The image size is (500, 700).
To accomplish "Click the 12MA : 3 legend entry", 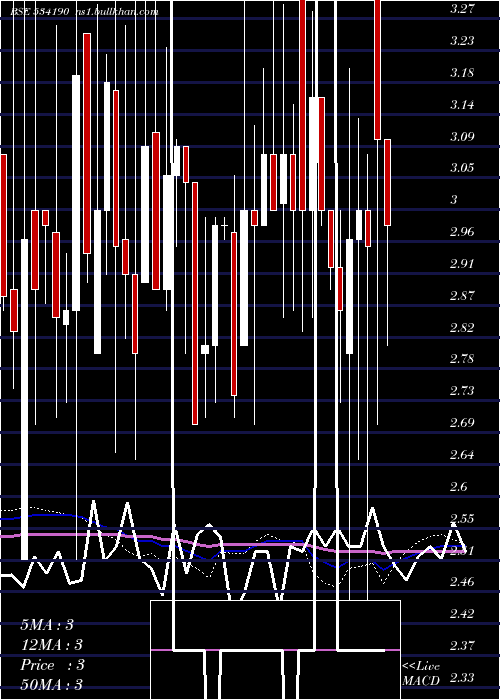I will point(51,645).
